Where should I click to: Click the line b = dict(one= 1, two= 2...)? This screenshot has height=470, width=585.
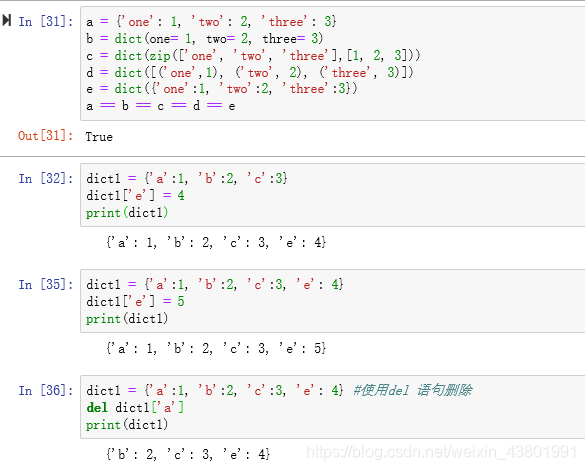point(204,38)
